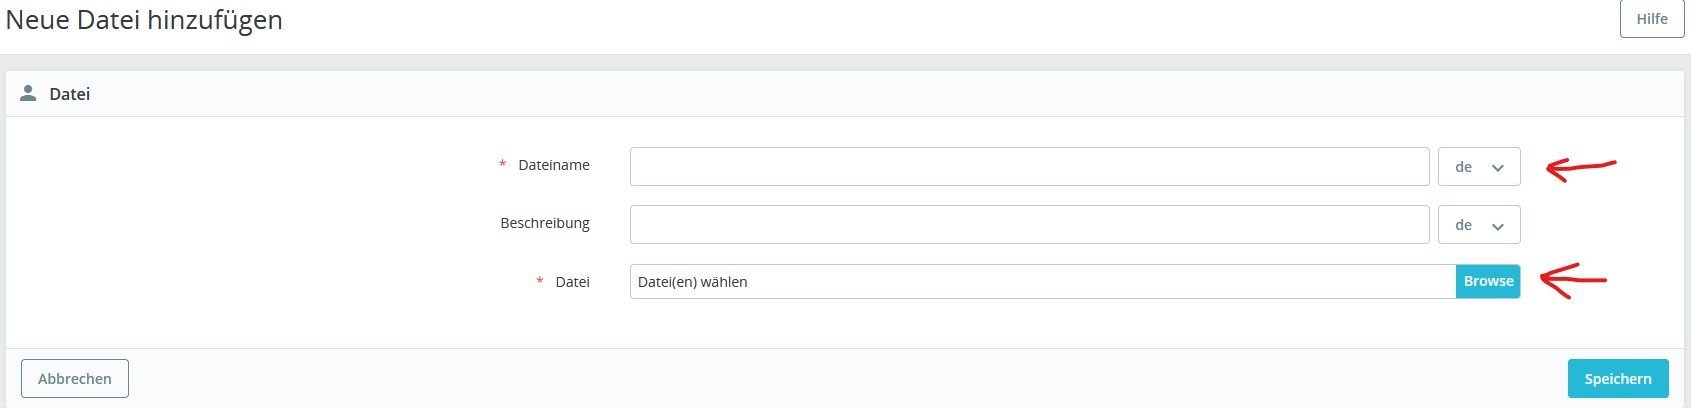Click the 'Neue Datei hinzufügen' page title

point(144,20)
